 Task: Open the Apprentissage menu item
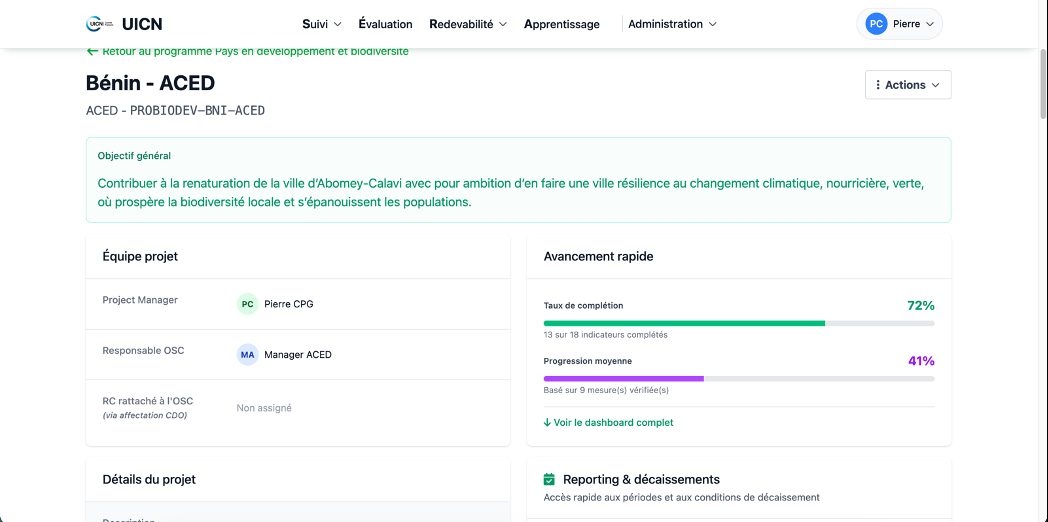click(562, 24)
